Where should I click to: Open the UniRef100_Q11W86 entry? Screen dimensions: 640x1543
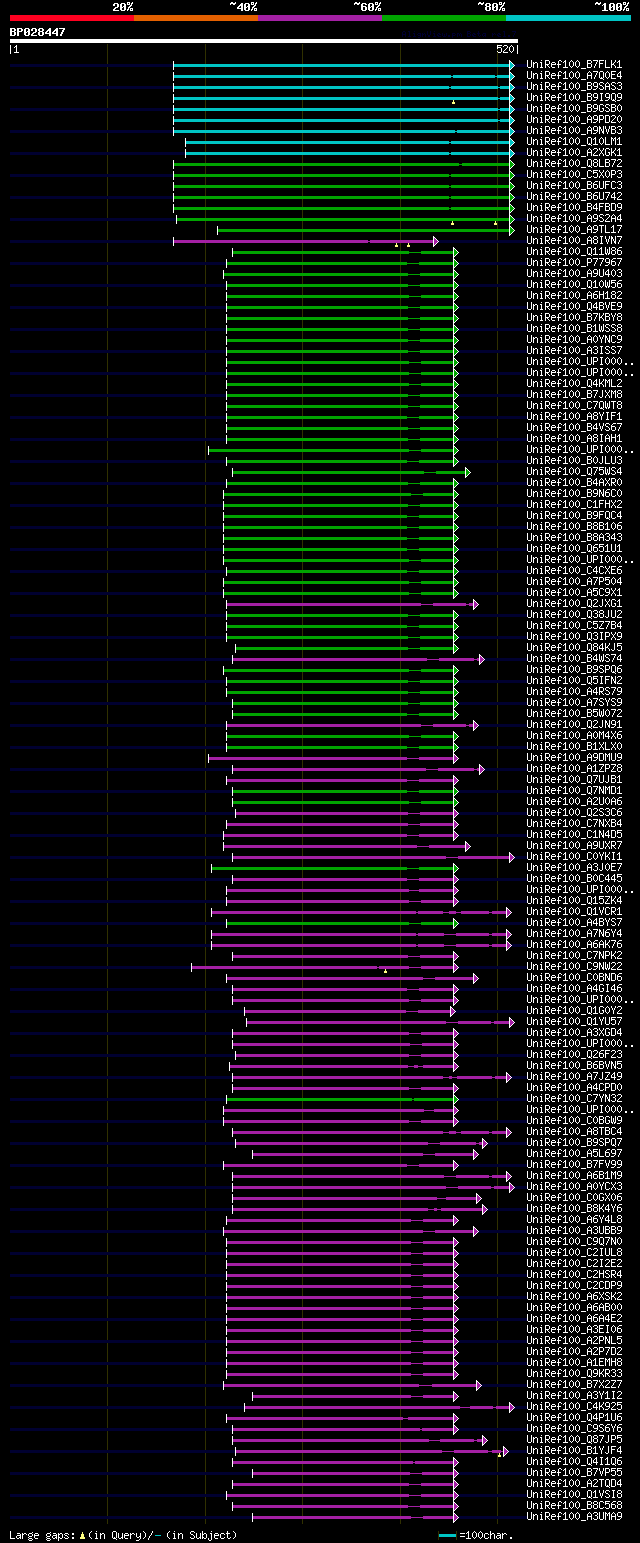tap(574, 251)
